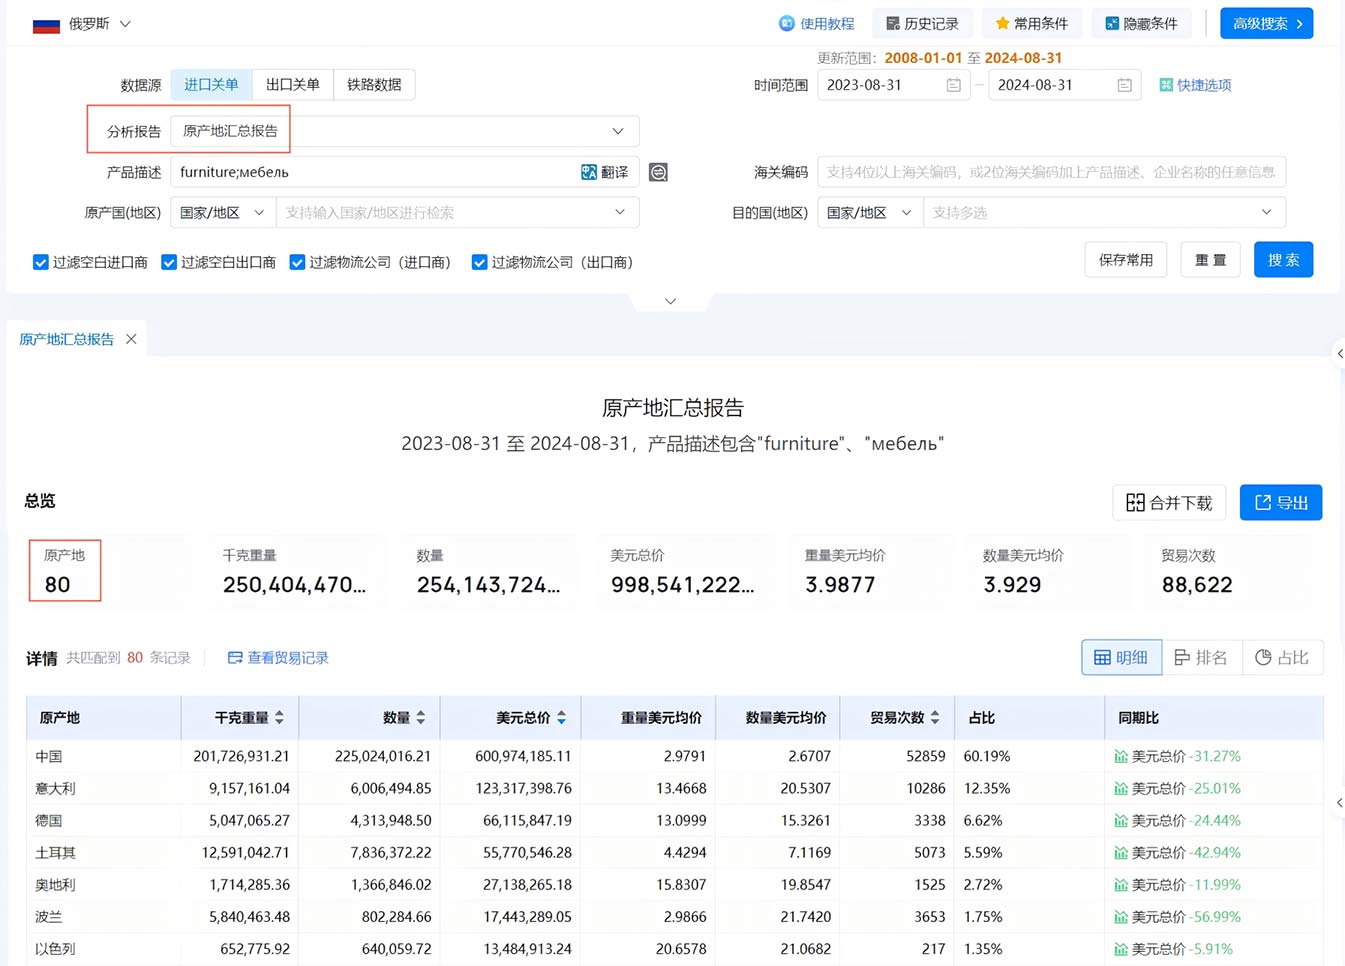The height and width of the screenshot is (966, 1345).
Task: Click trend chart icon in 以色列 row
Action: click(x=1121, y=949)
